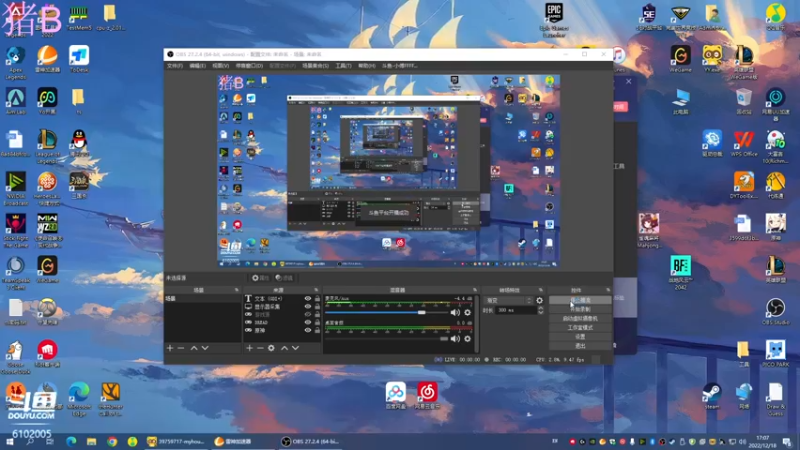Image resolution: width=800 pixels, height=450 pixels.
Task: Pop out the 控件 dock panel icon
Action: [608, 290]
